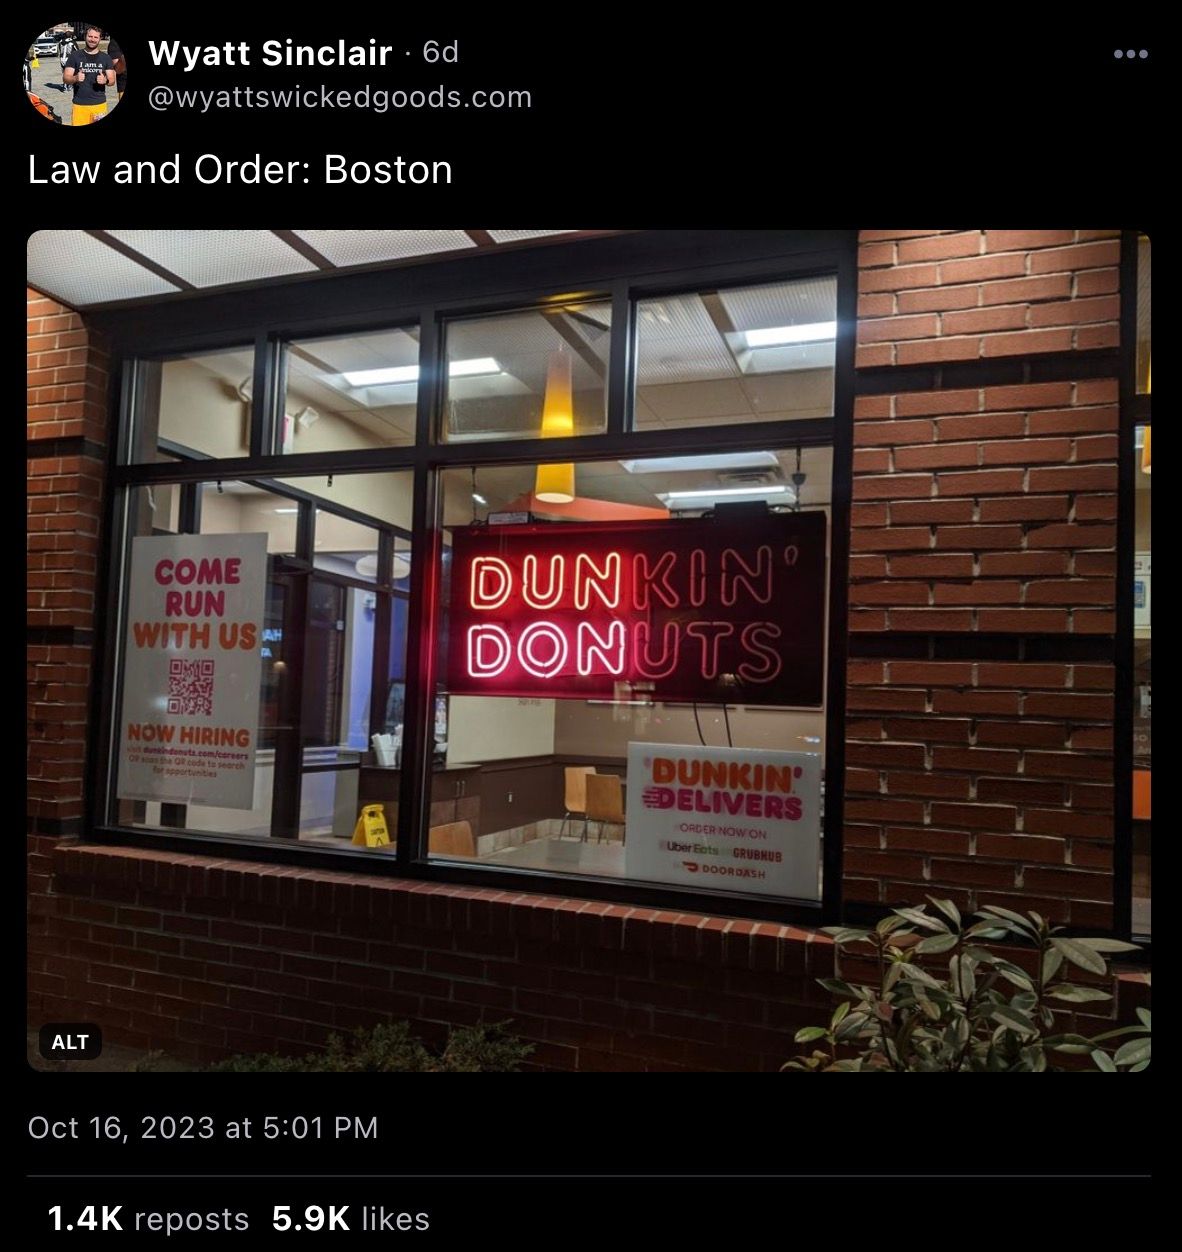Click the wooden chairs inside the store photo
Screen dimensions: 1182x1252
[593, 804]
